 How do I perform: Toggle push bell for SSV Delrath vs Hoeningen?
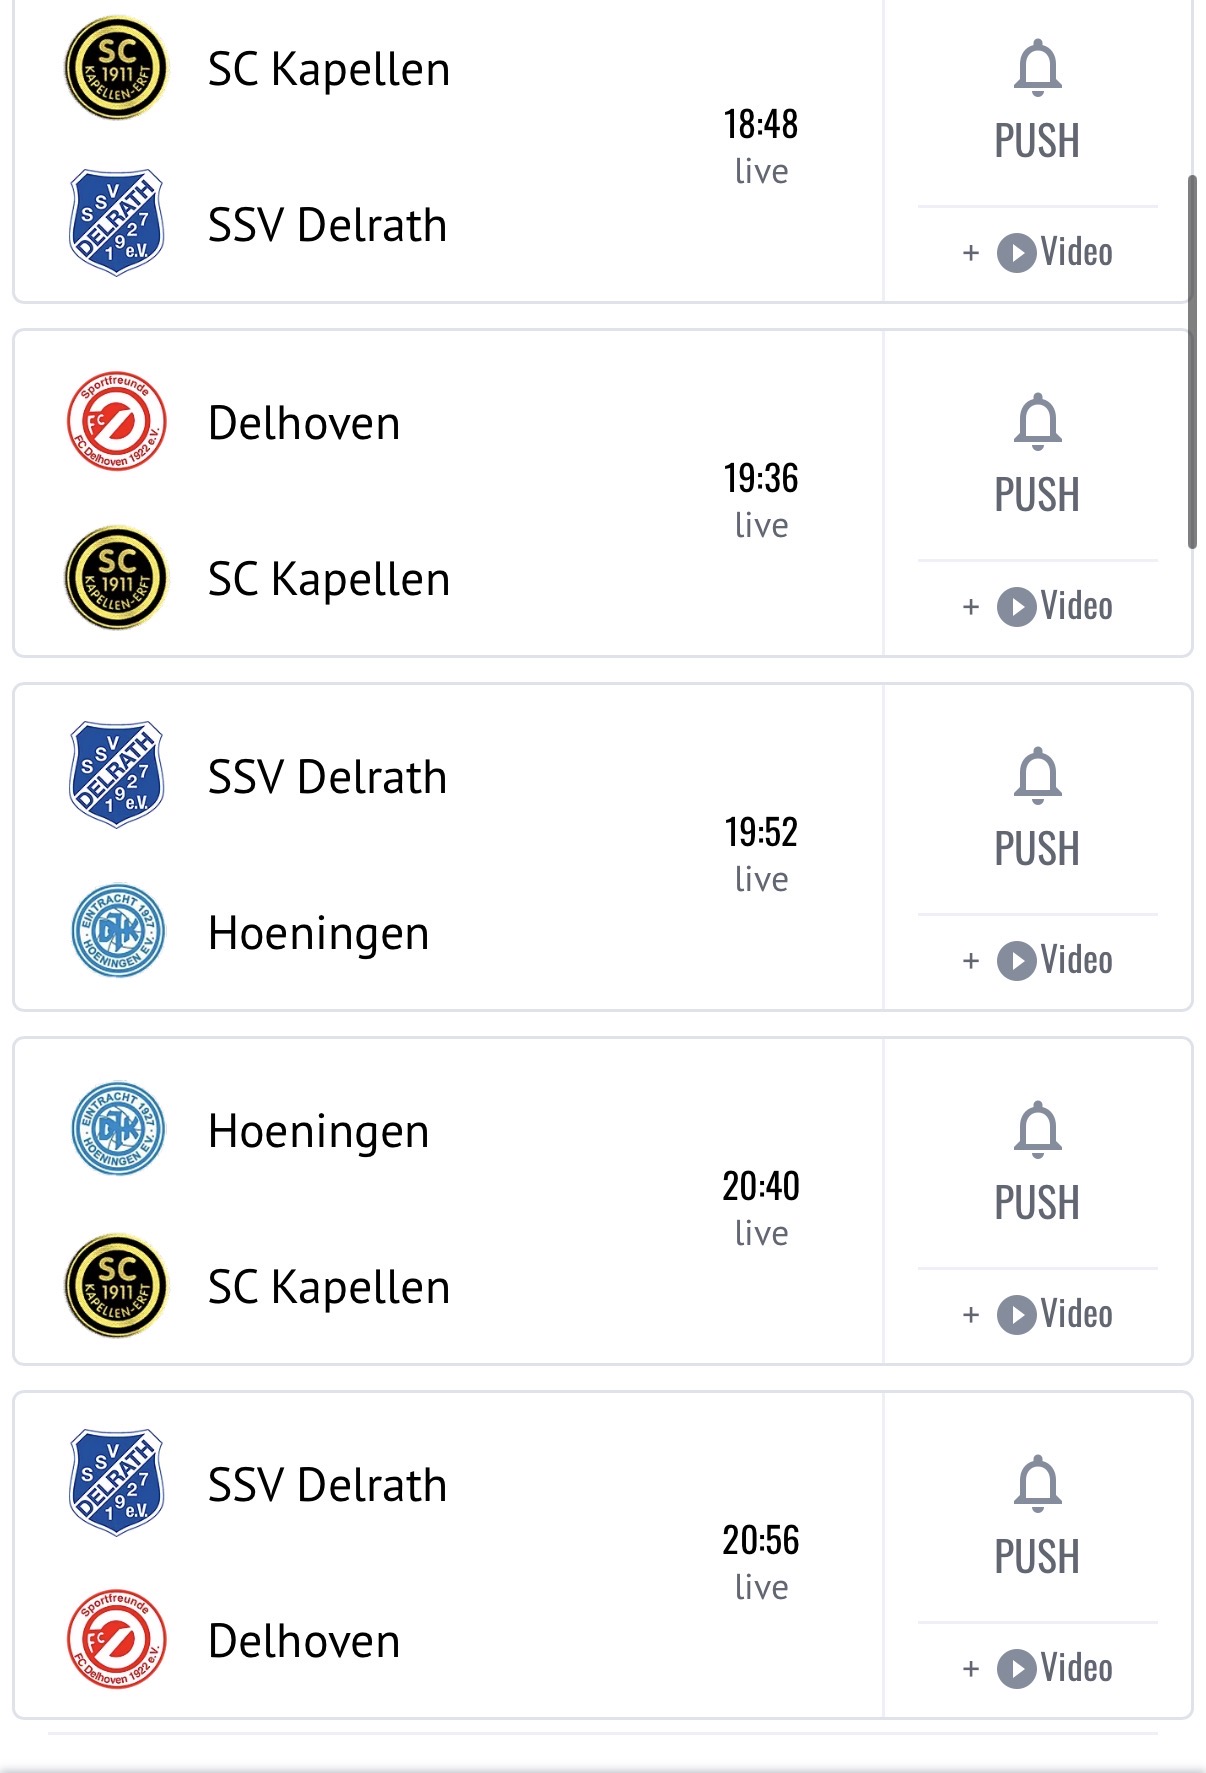click(1037, 776)
